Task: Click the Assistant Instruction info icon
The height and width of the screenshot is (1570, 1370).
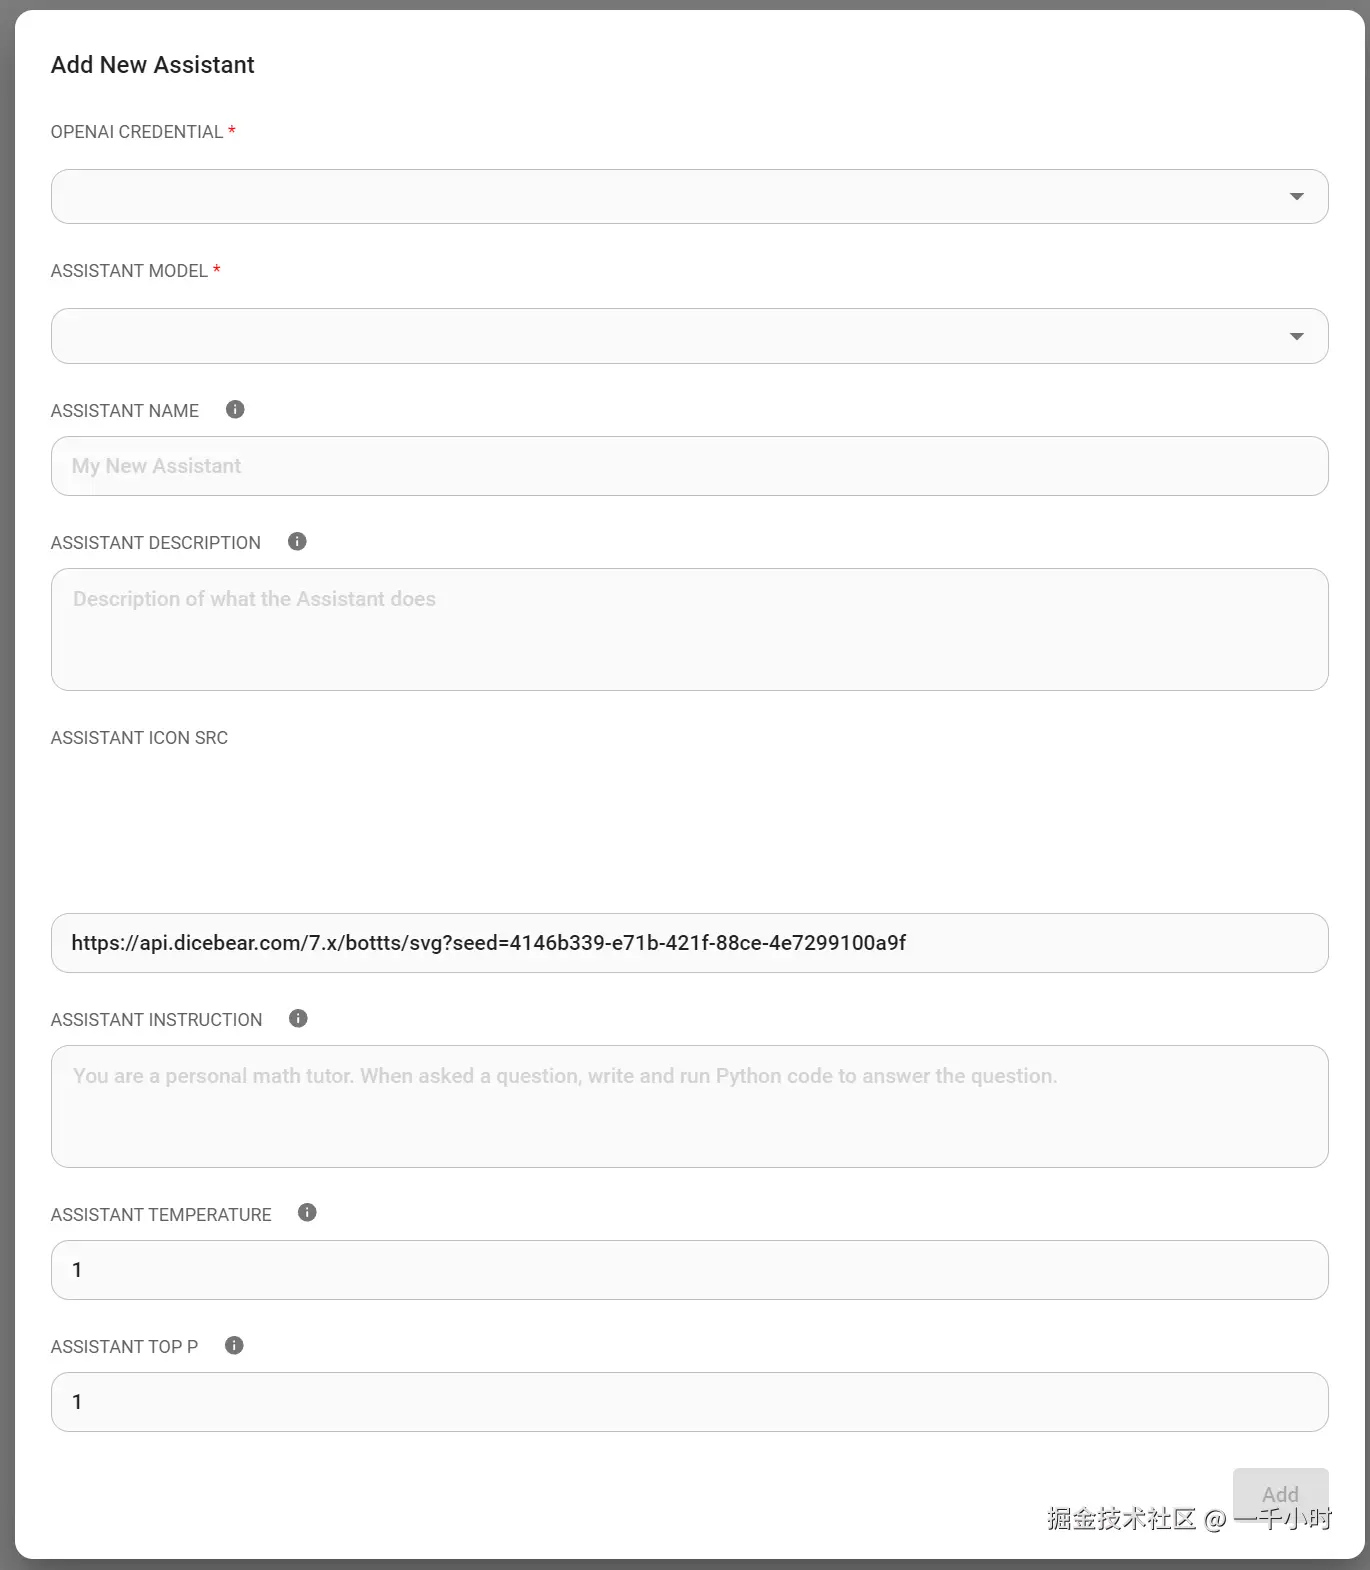Action: [x=298, y=1018]
